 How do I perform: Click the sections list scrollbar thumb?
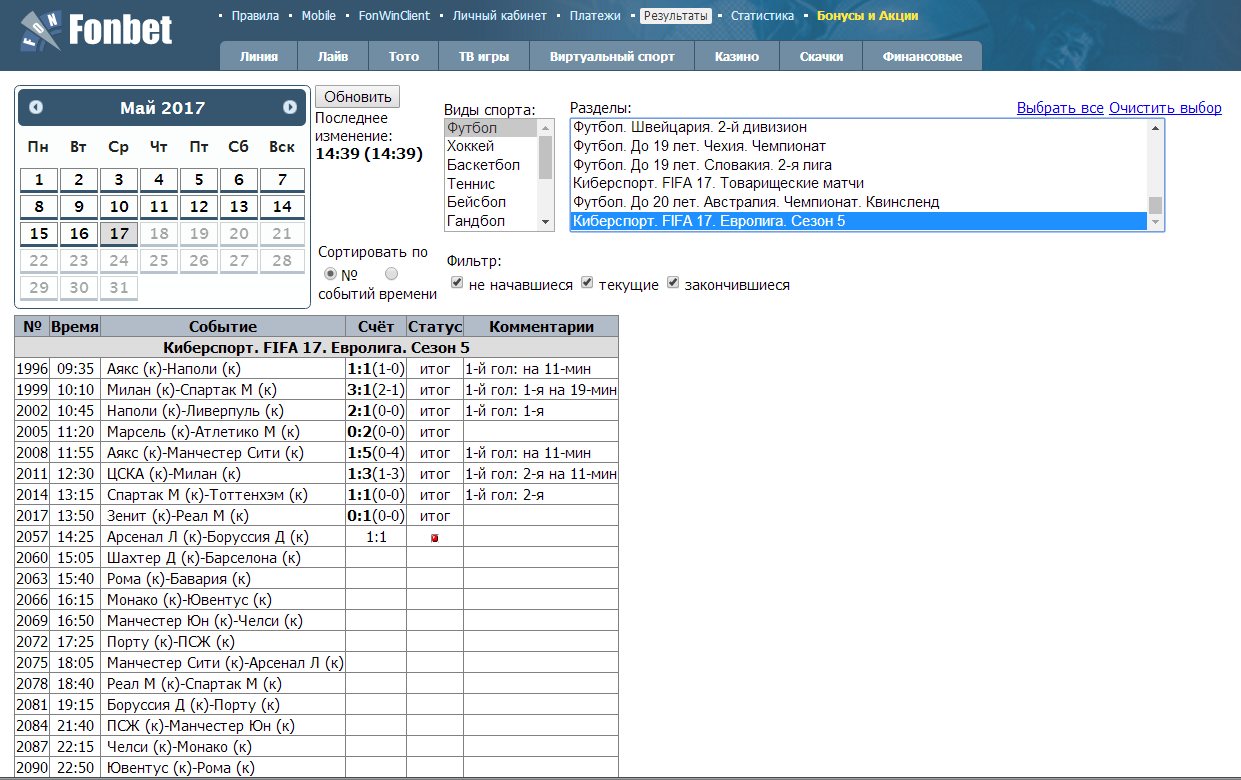[x=1156, y=205]
